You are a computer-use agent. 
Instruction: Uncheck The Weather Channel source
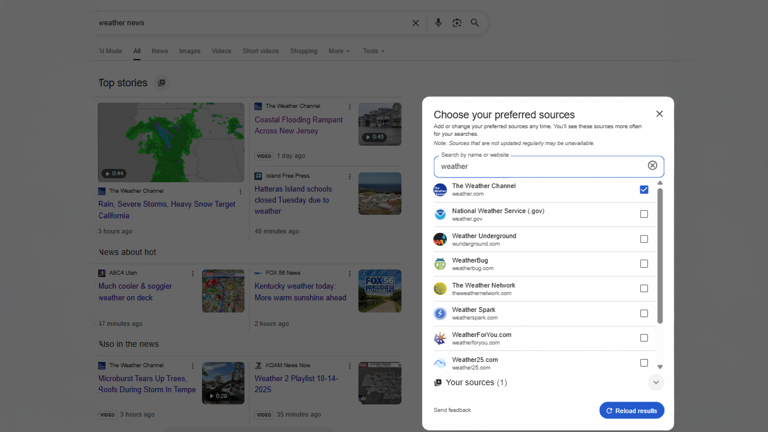point(644,190)
